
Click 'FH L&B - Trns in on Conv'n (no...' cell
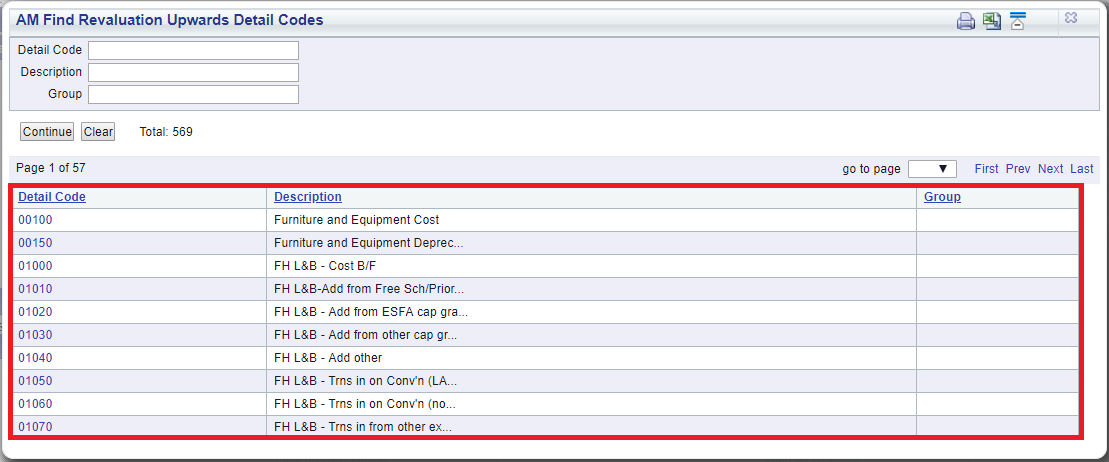tap(591, 404)
